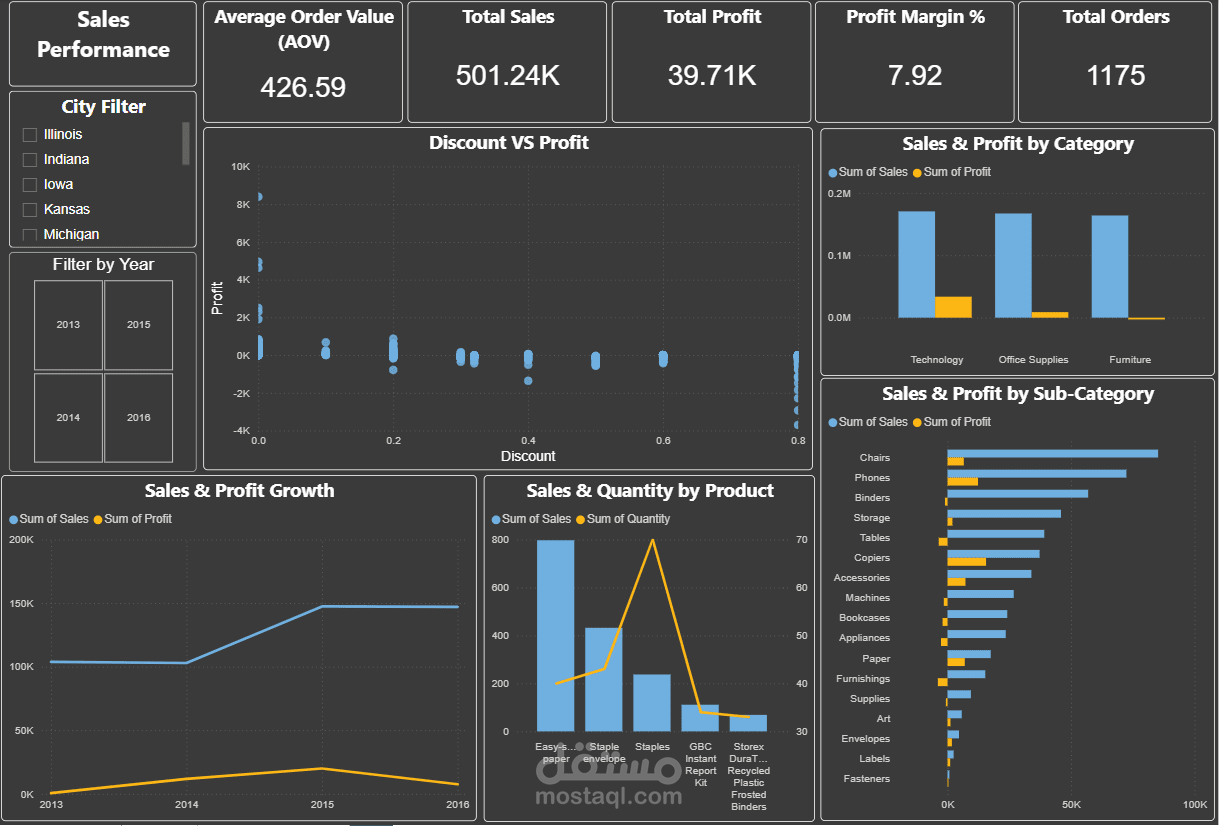The image size is (1219, 826).
Task: Select the top scatter point near 8K profit
Action: [259, 197]
